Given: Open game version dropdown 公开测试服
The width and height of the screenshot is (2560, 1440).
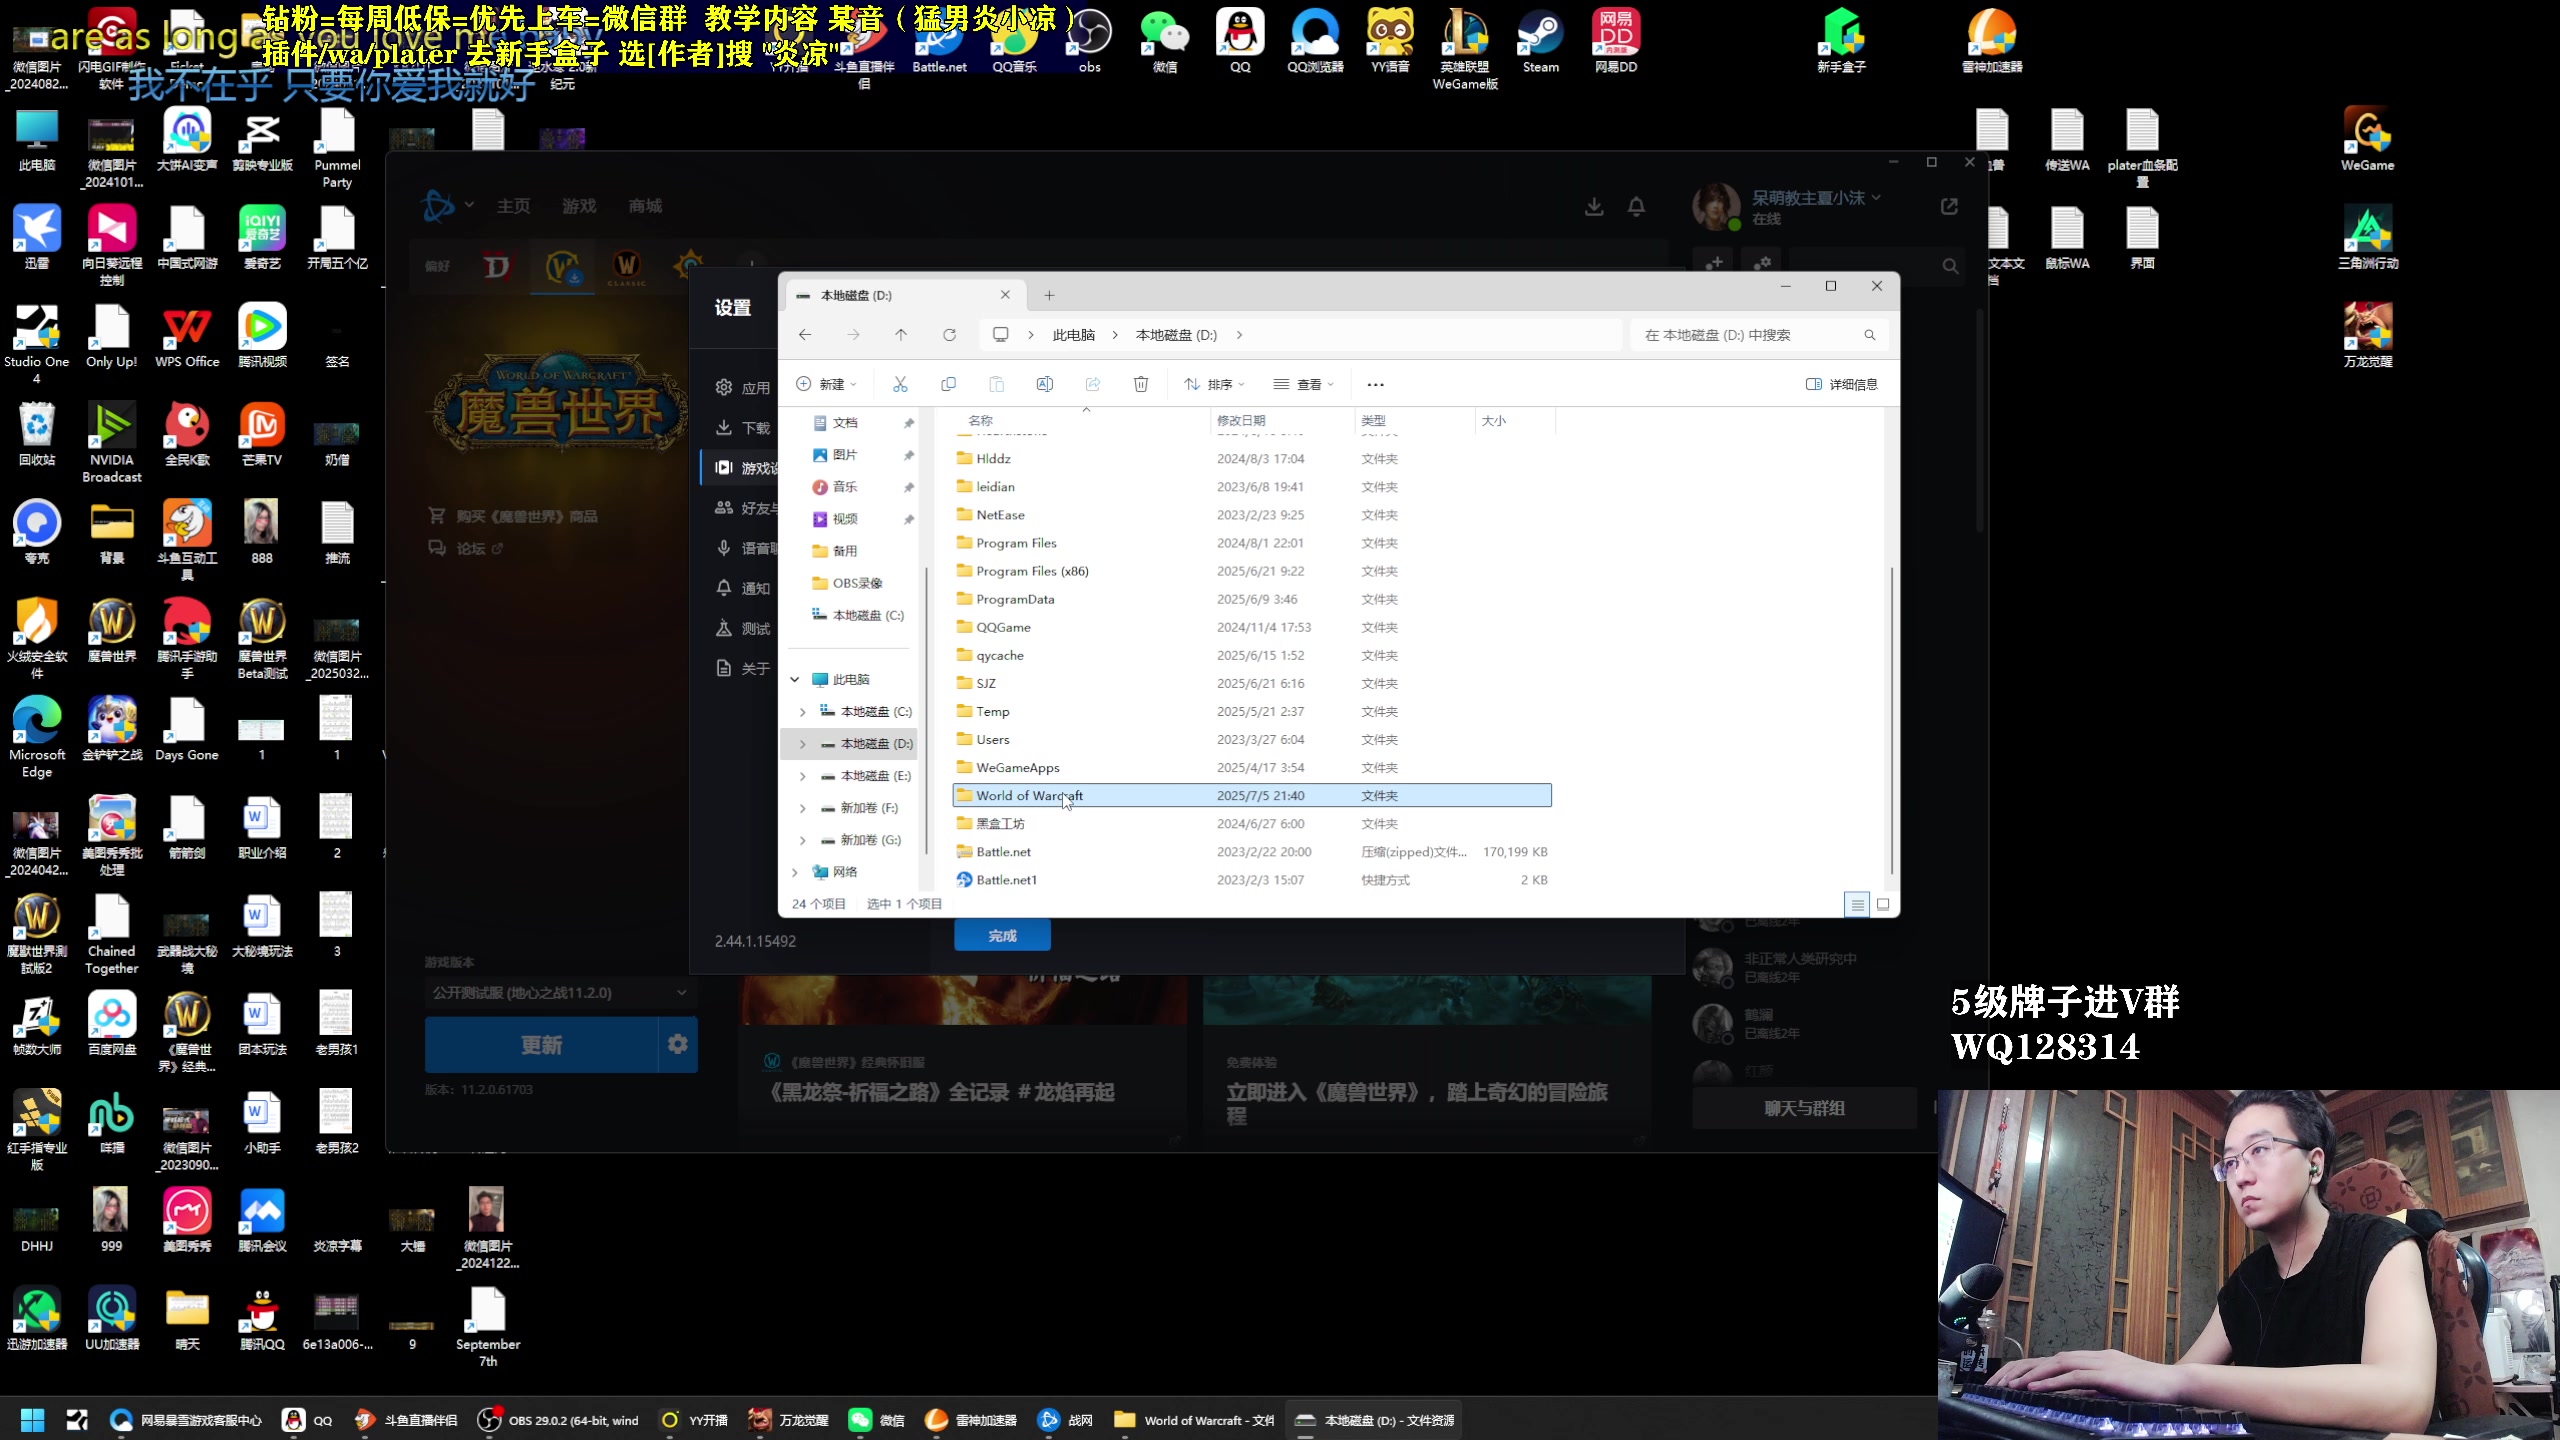Looking at the screenshot, I should [x=559, y=993].
